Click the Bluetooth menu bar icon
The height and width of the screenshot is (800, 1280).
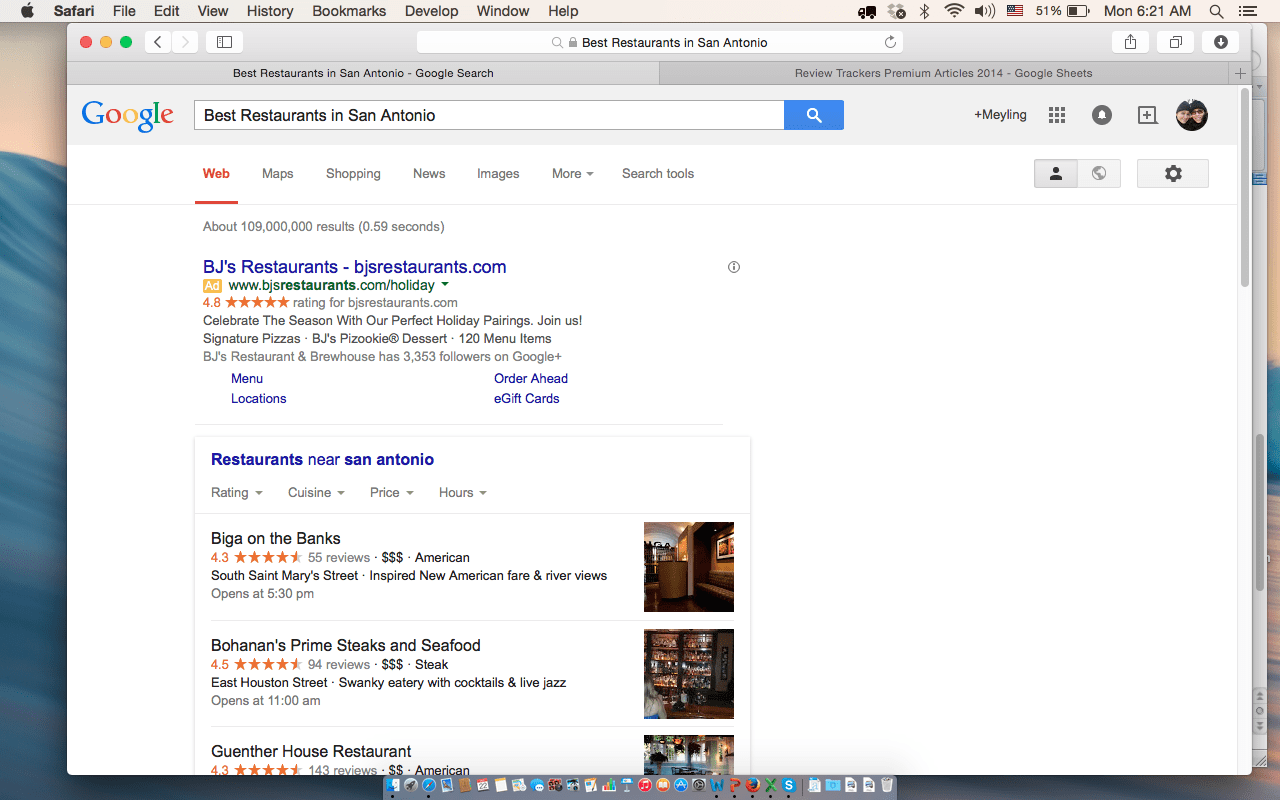pos(925,11)
